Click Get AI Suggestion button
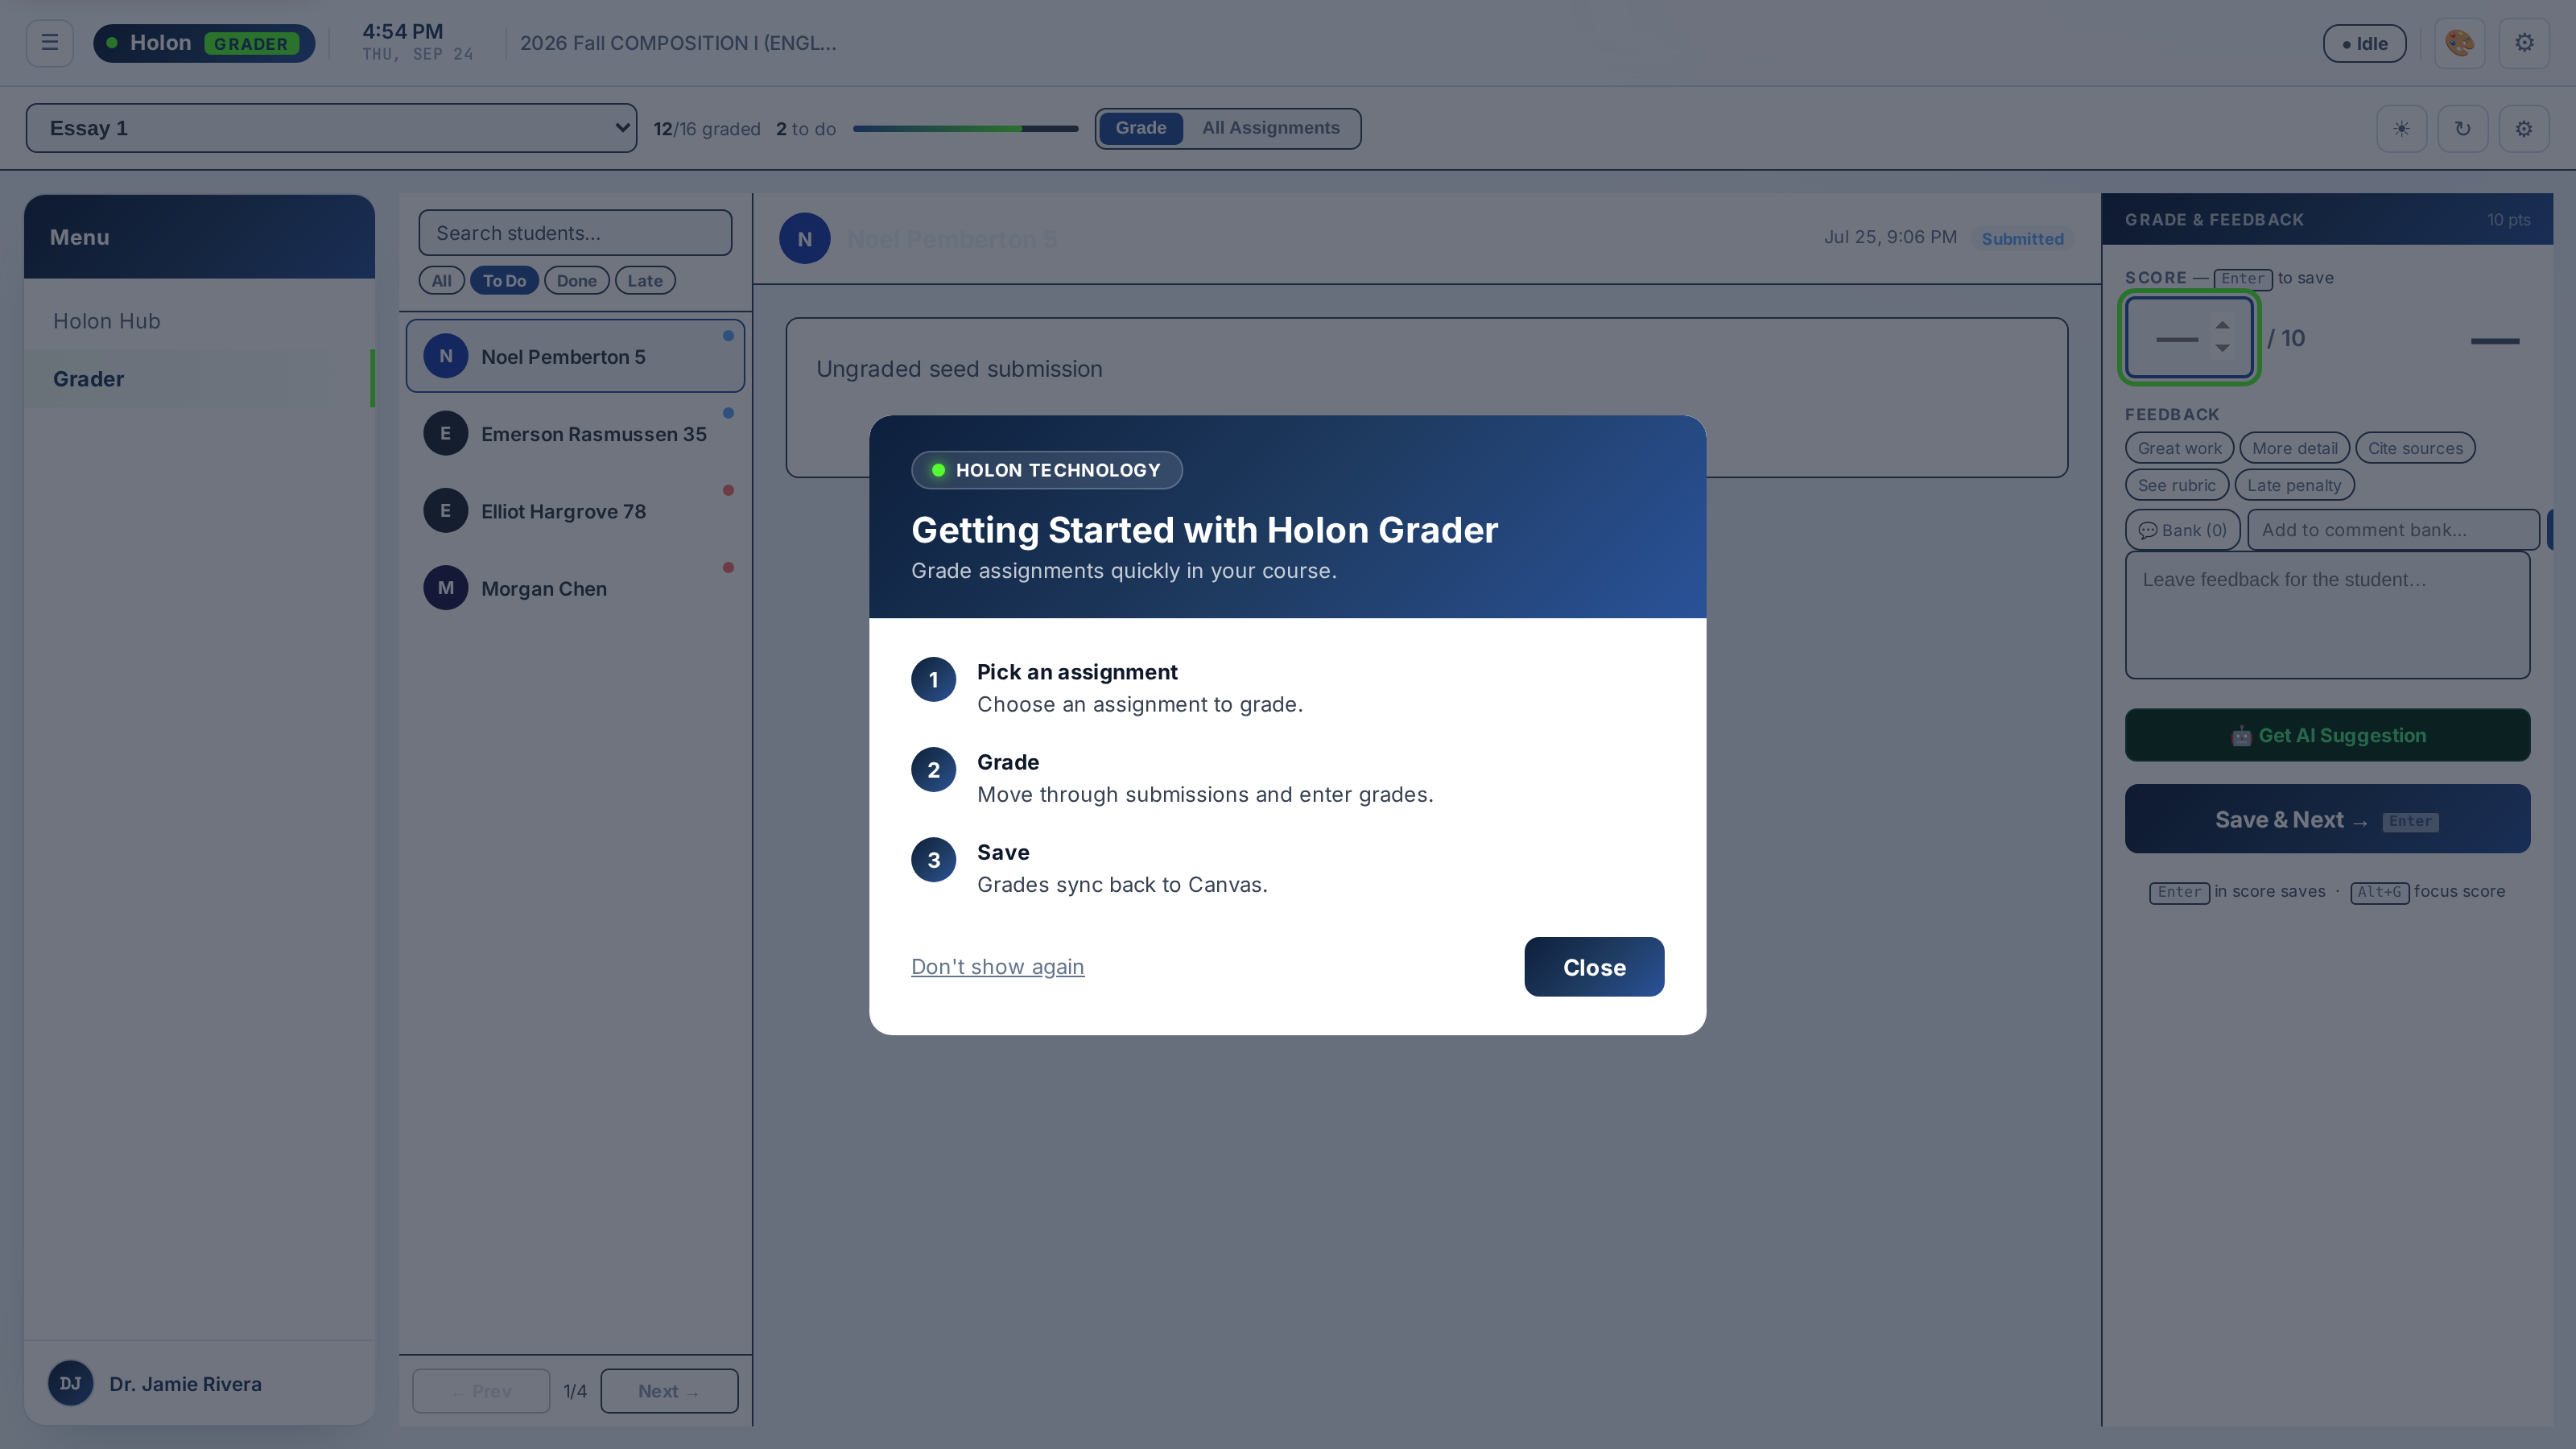Viewport: 2576px width, 1449px height. pyautogui.click(x=2327, y=735)
